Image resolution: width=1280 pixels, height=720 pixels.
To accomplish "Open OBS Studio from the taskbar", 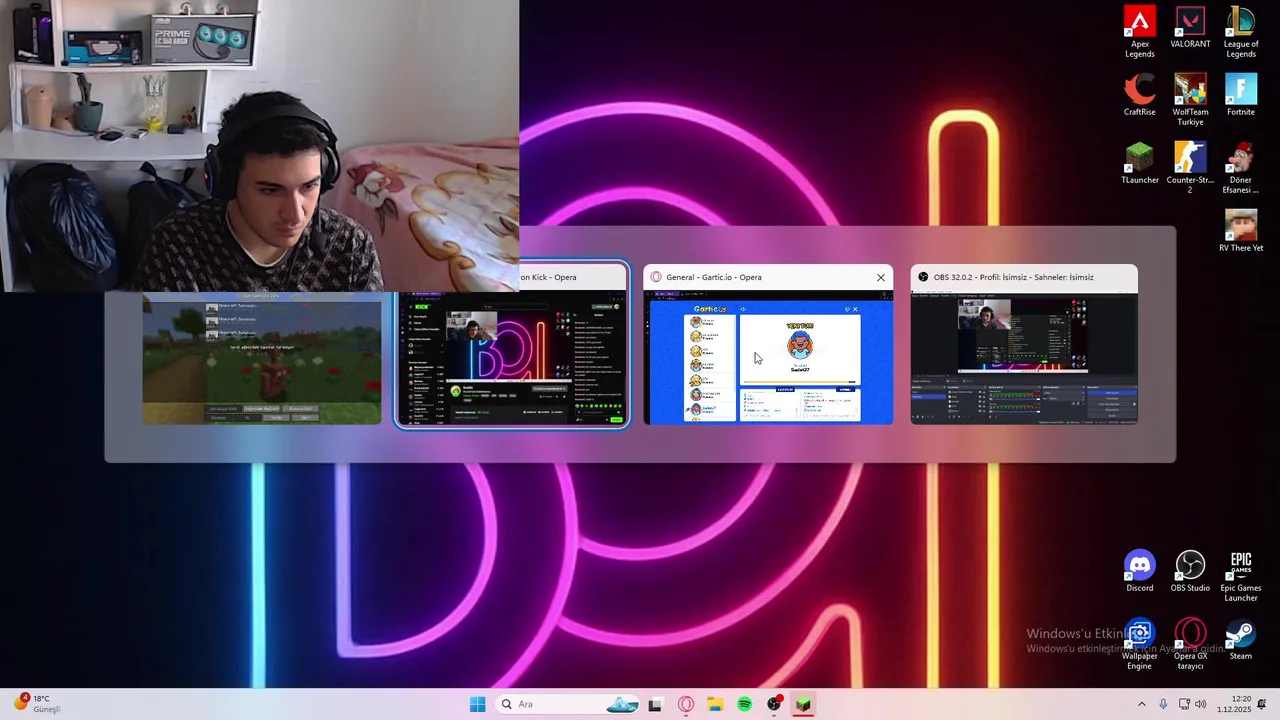I will 774,704.
